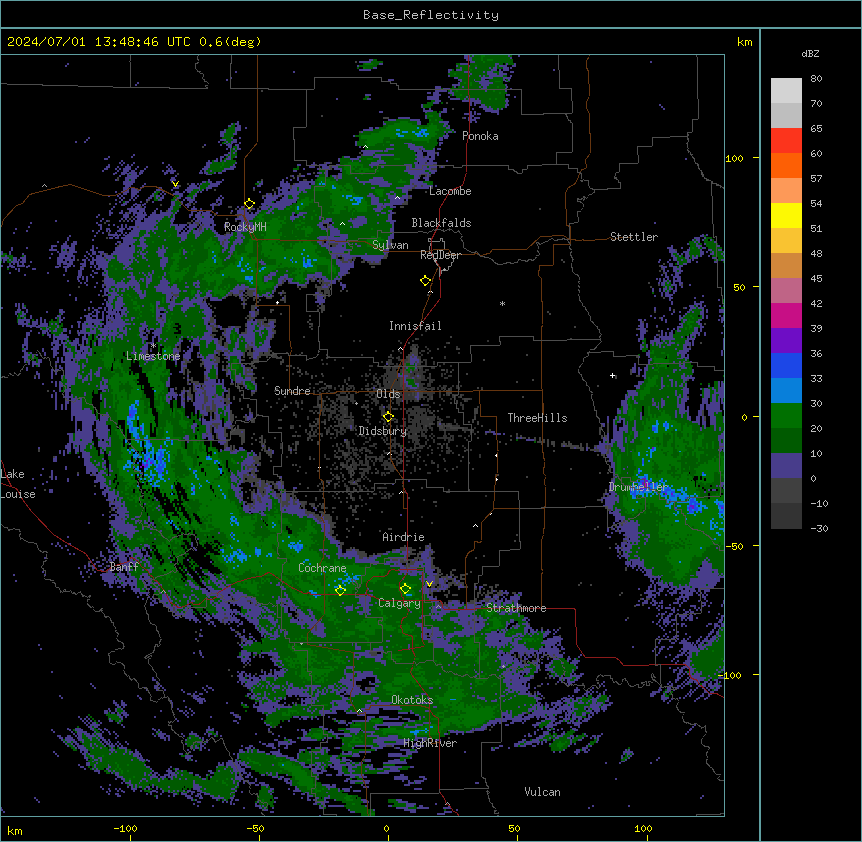Click the Olds label
This screenshot has height=842, width=862.
(388, 394)
